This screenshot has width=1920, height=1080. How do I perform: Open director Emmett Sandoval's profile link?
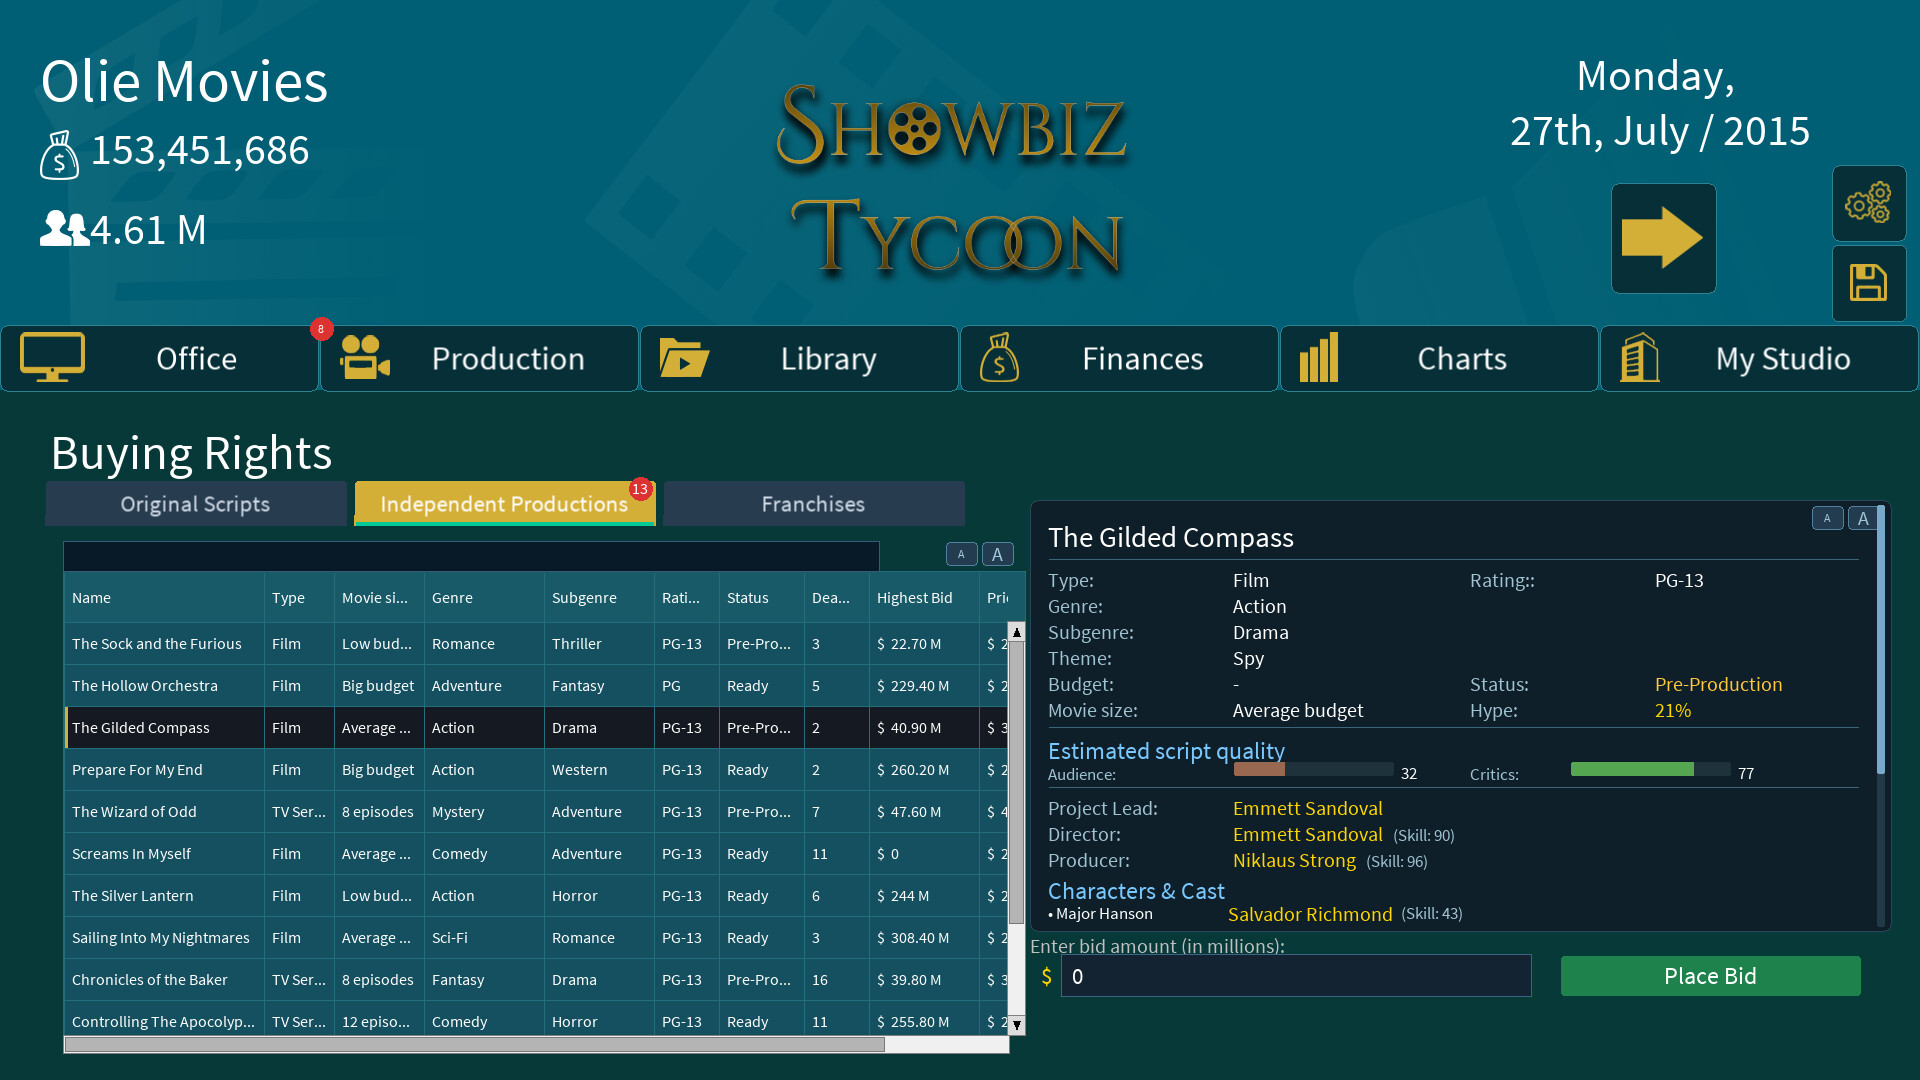point(1308,835)
